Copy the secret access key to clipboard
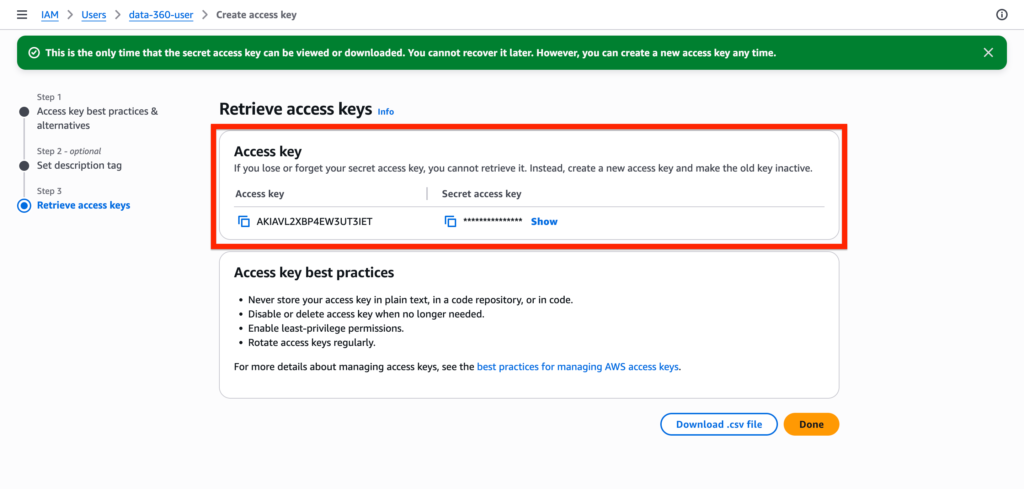Image resolution: width=1024 pixels, height=489 pixels. click(x=450, y=221)
